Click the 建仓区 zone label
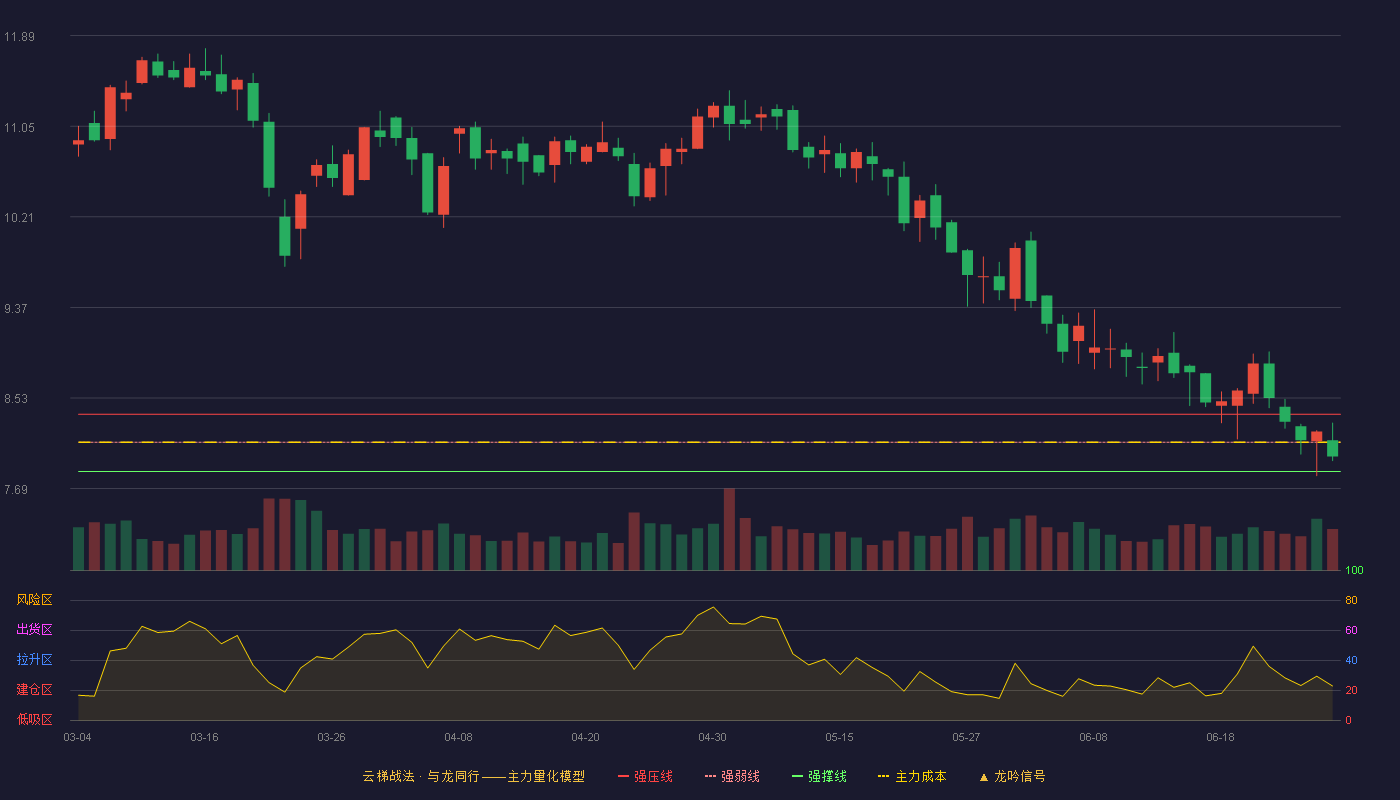1400x800 pixels. (34, 690)
